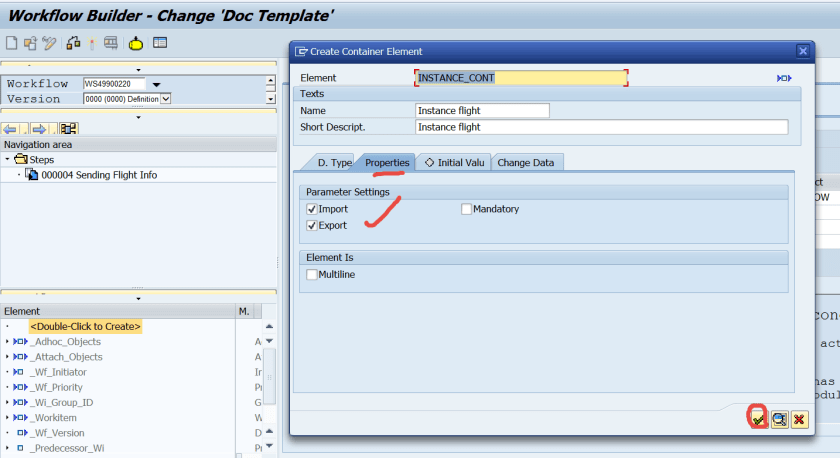Click the Navigation area header
The height and width of the screenshot is (458, 840).
pyautogui.click(x=138, y=144)
